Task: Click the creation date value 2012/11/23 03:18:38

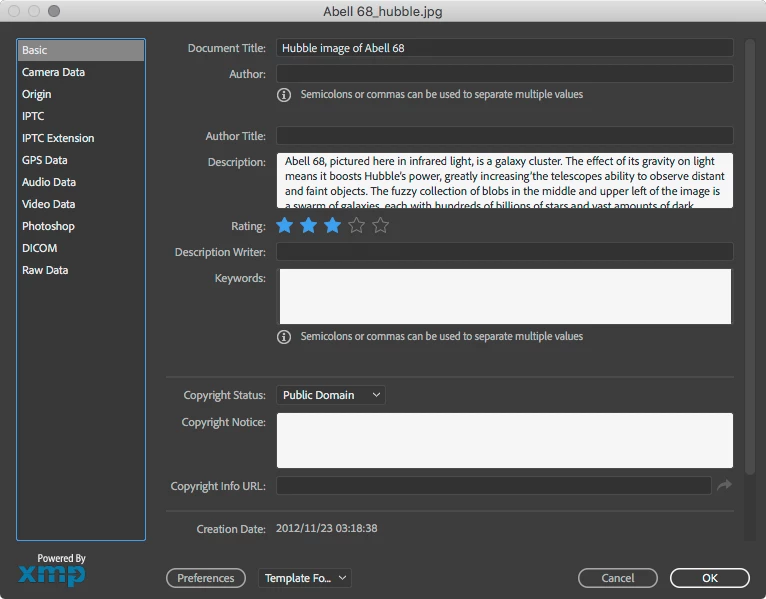Action: click(326, 528)
